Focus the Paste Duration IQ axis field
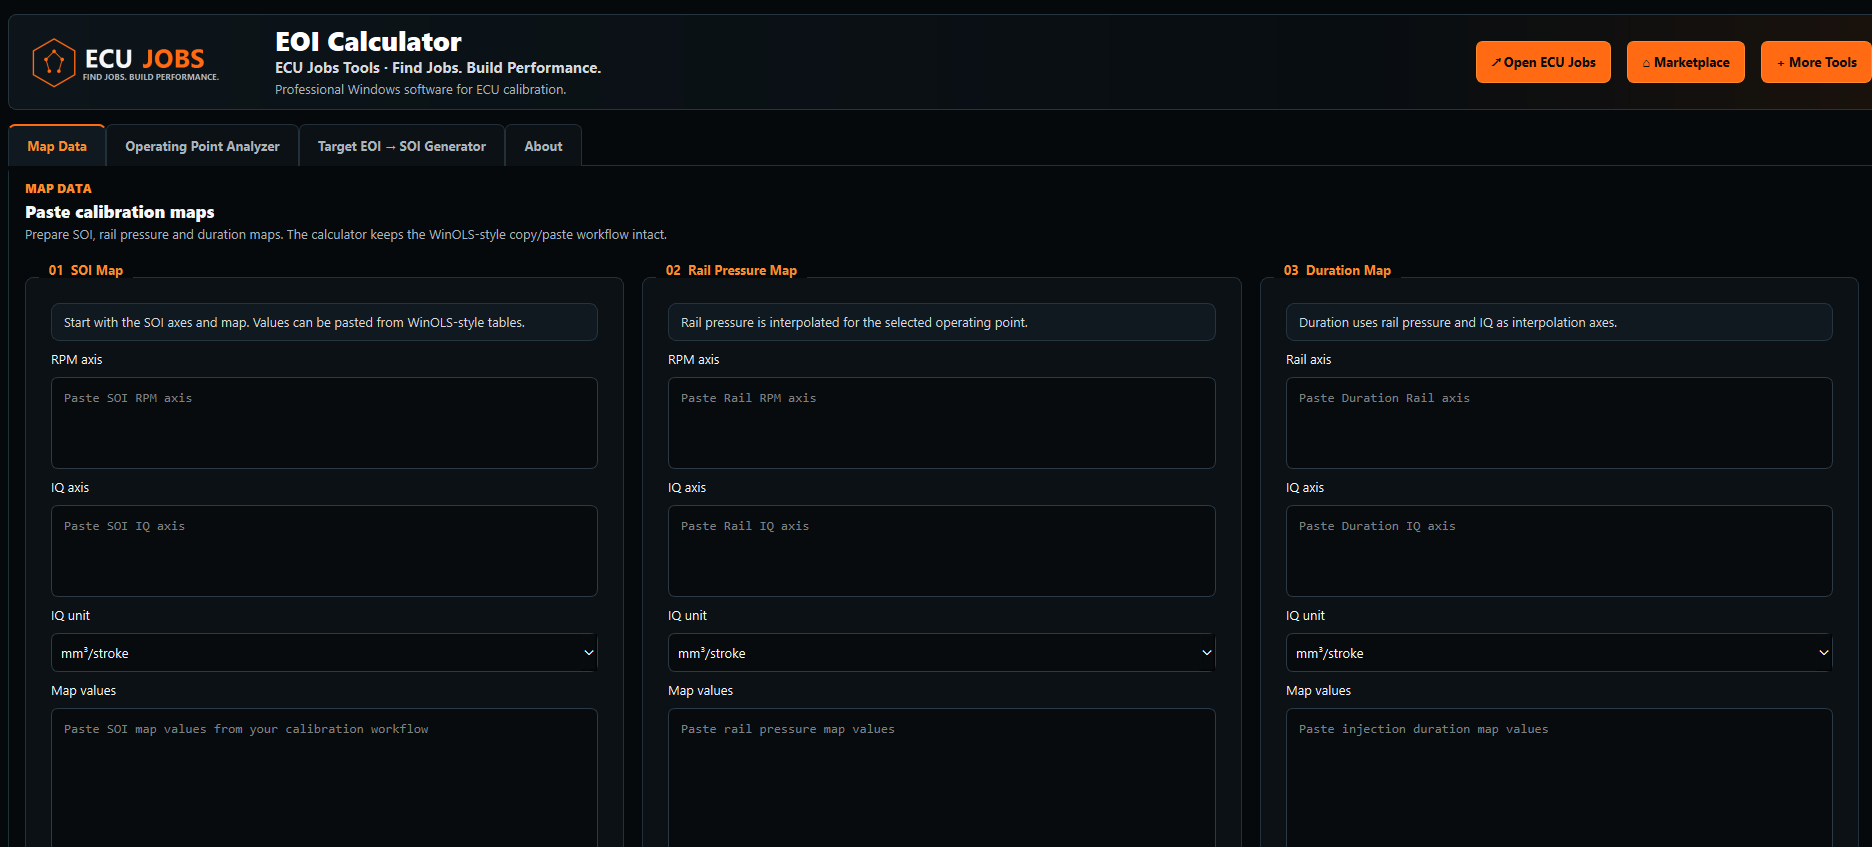This screenshot has height=847, width=1872. (x=1559, y=551)
